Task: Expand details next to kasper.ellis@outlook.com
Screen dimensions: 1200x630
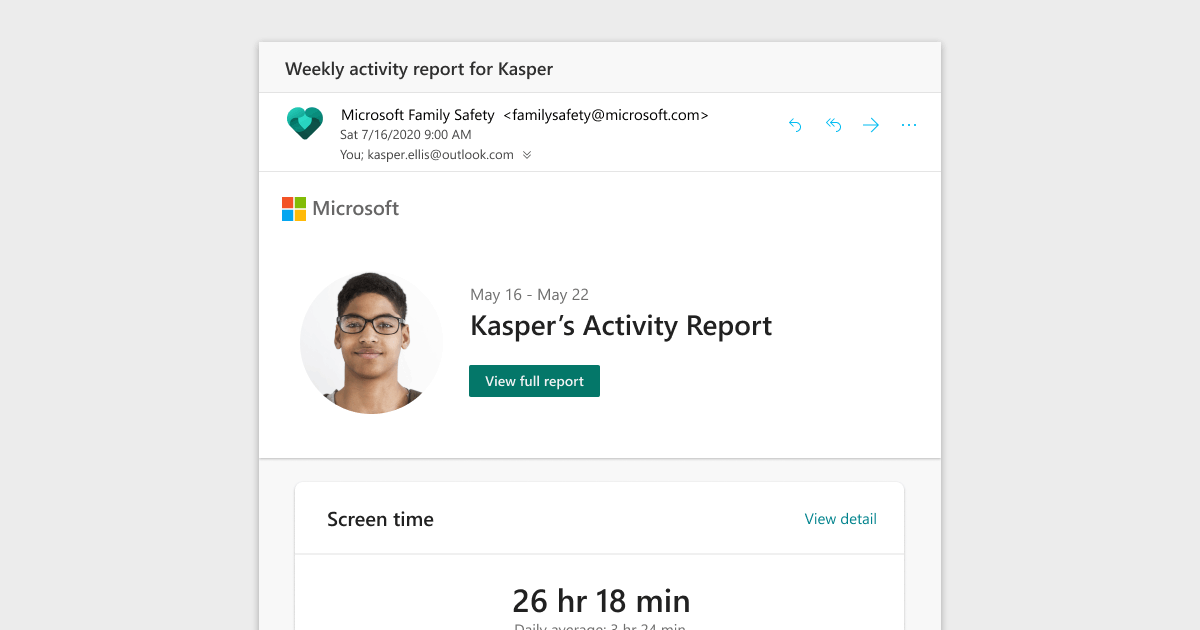Action: click(528, 155)
